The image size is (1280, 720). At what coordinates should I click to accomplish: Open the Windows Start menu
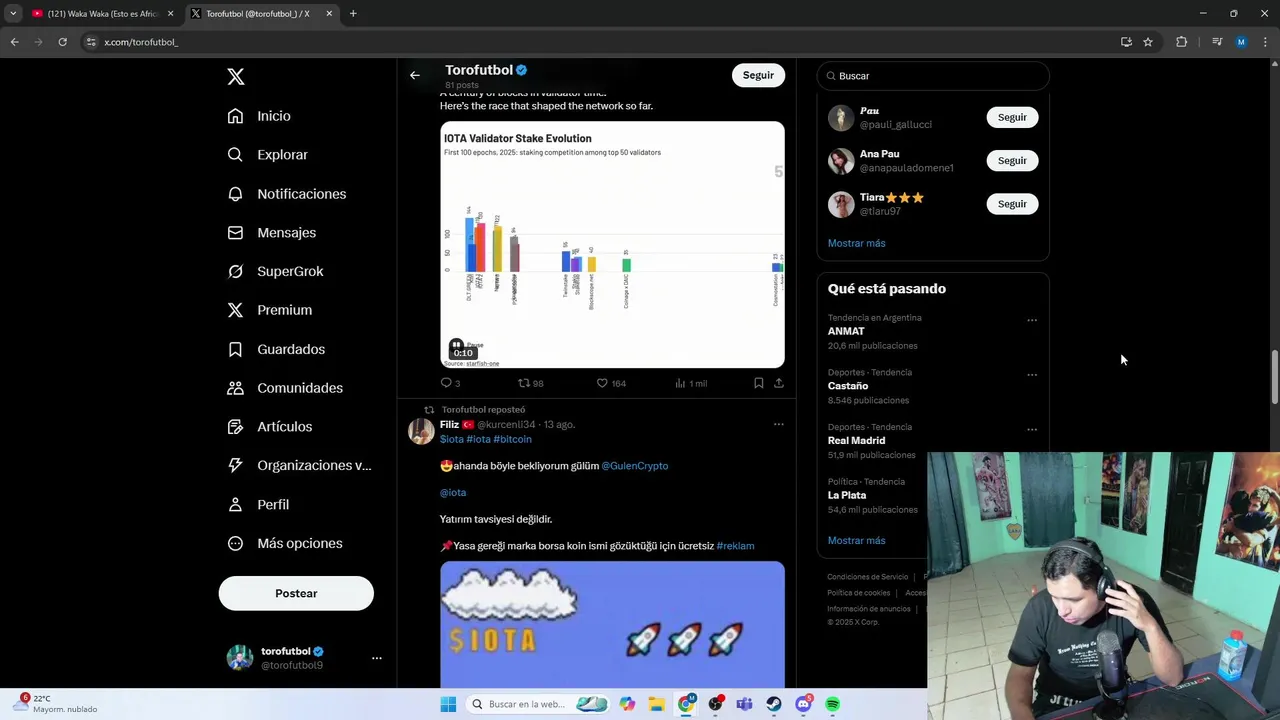coord(448,704)
